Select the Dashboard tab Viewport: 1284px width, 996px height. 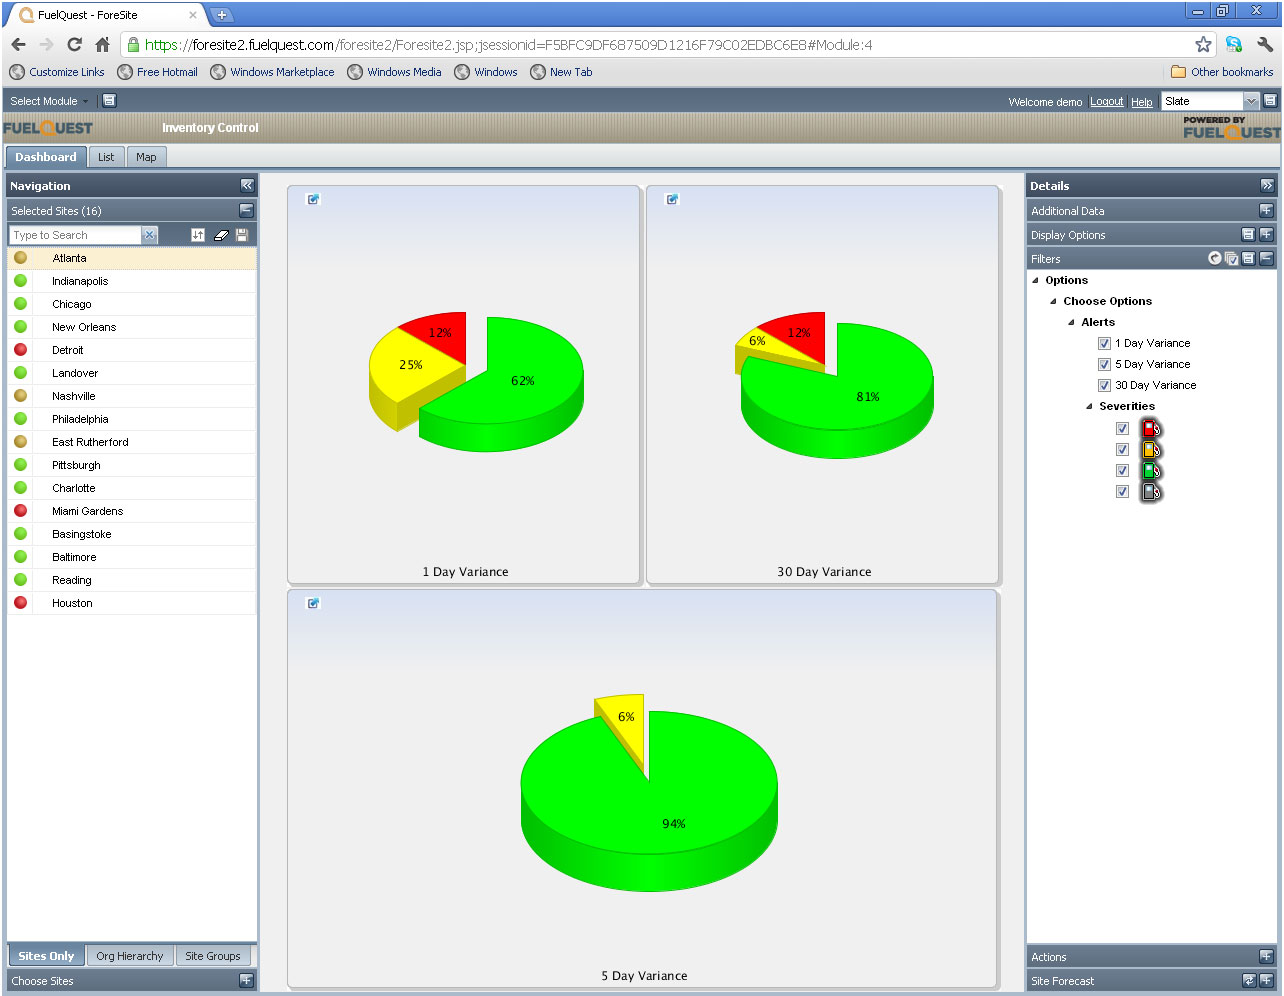(46, 157)
